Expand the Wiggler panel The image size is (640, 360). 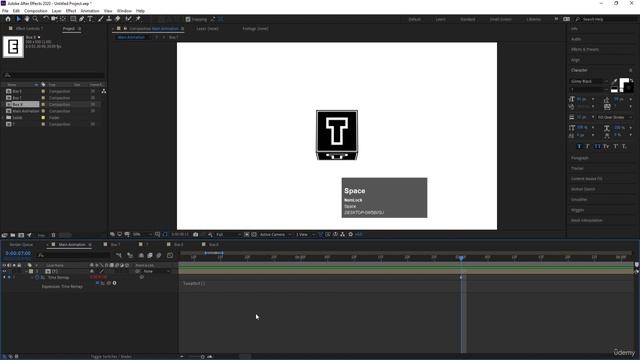[577, 210]
